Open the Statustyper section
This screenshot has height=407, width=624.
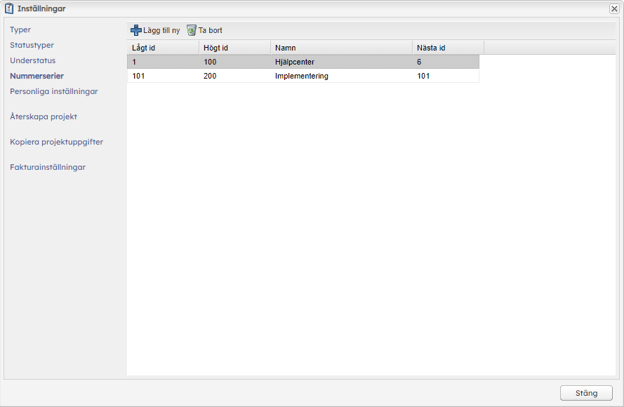[x=32, y=45]
